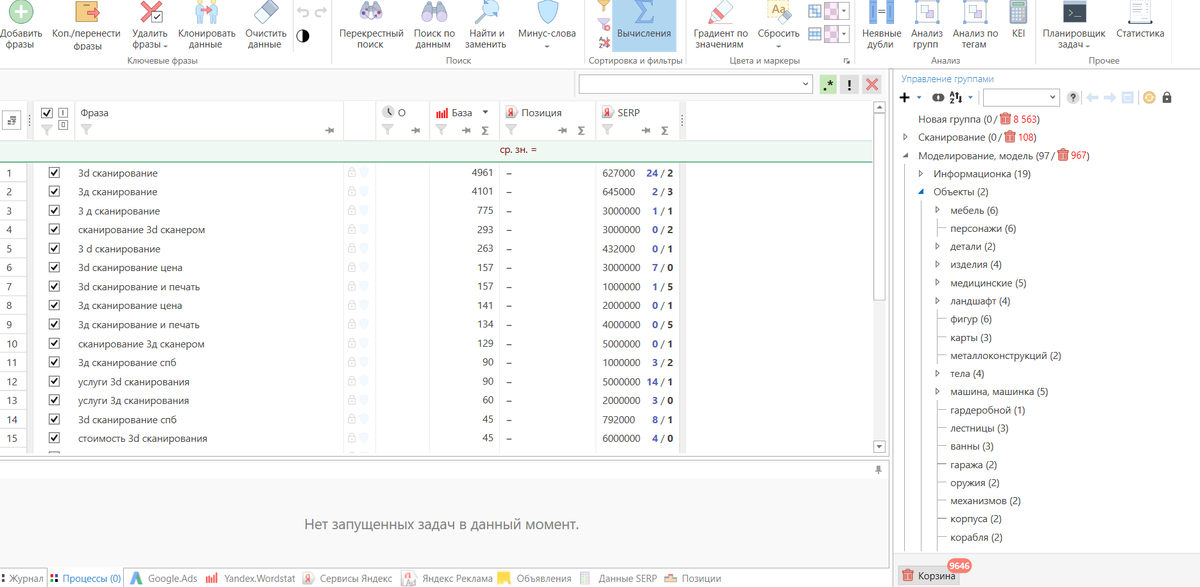Click the Фраза column header

[x=94, y=113]
